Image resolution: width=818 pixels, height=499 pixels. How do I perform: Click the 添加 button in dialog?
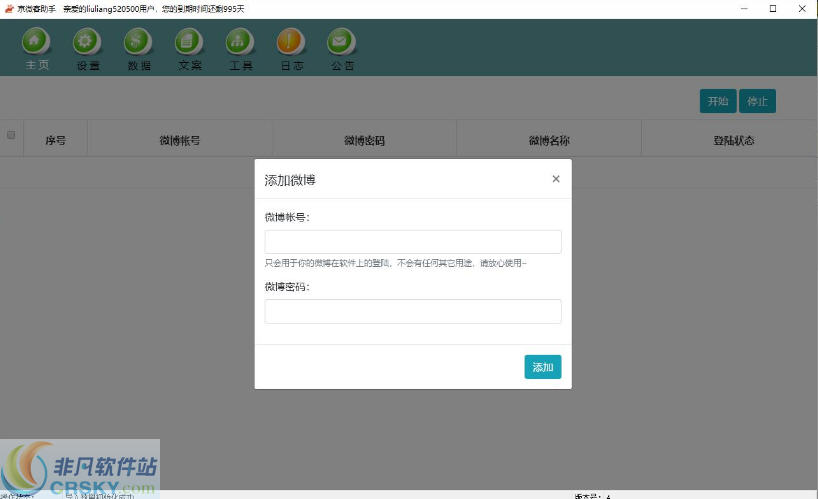click(543, 367)
